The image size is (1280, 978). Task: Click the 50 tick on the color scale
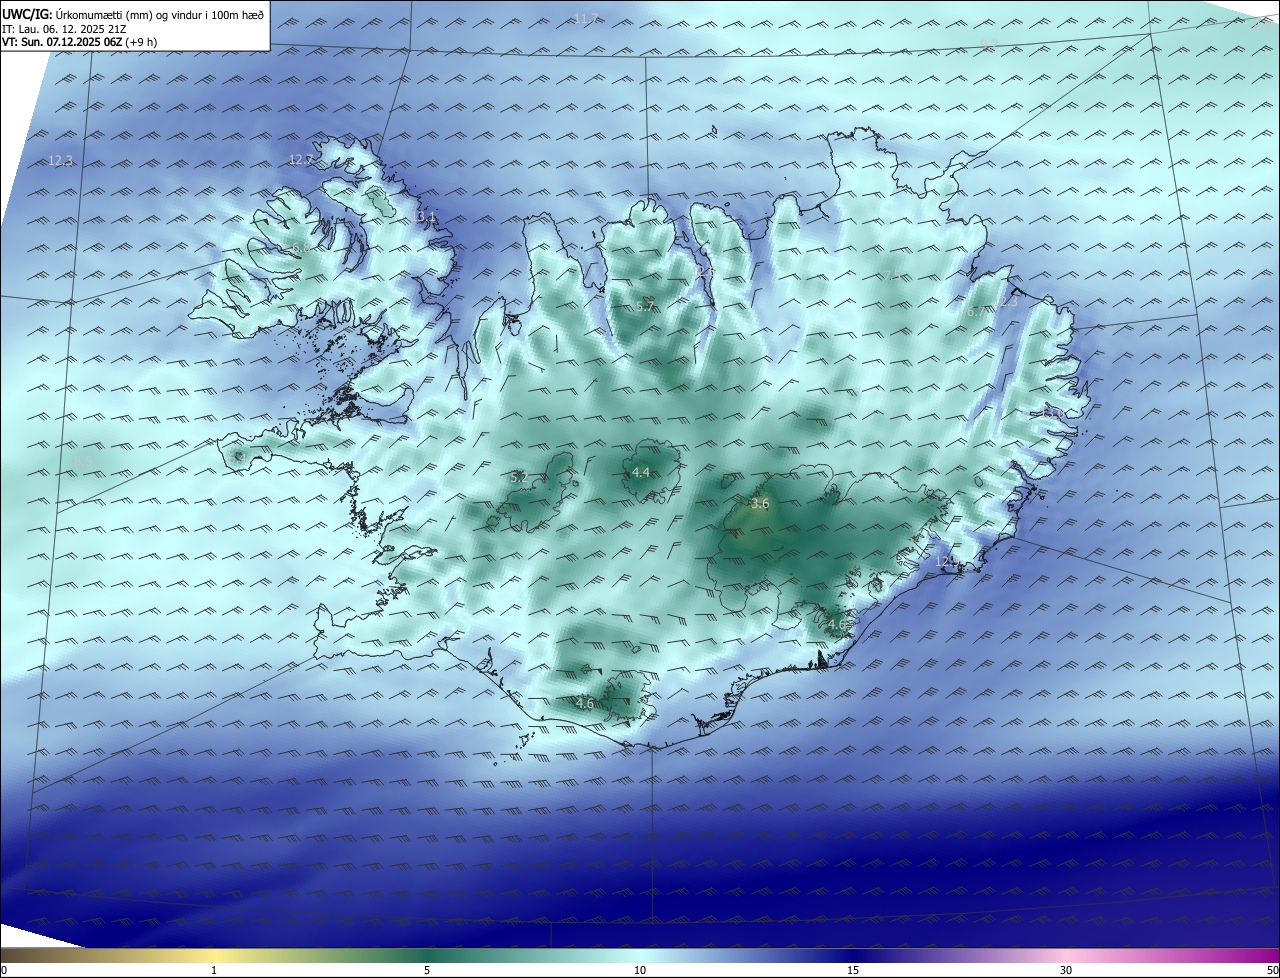tap(1272, 970)
